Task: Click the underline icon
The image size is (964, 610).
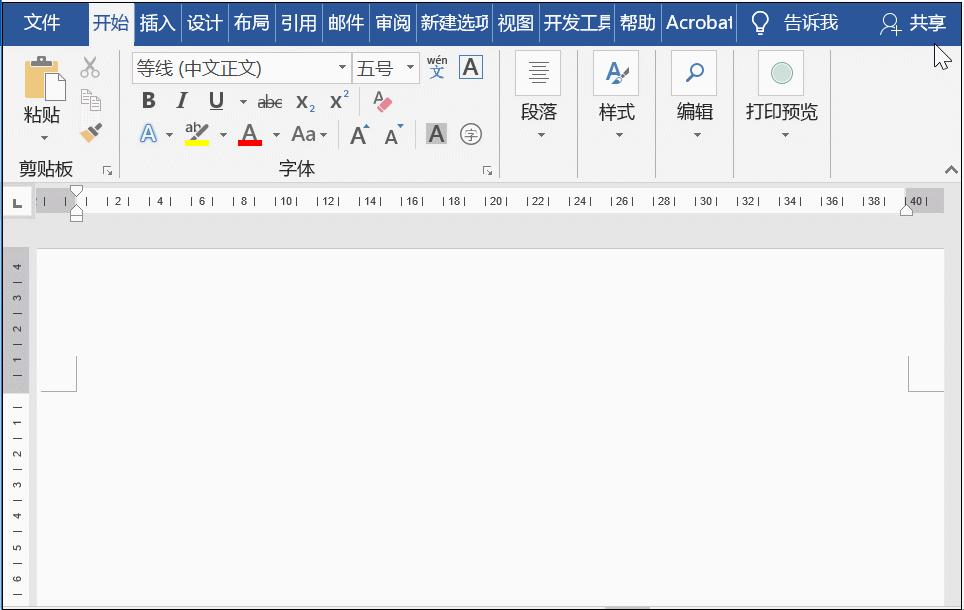Action: [x=215, y=100]
